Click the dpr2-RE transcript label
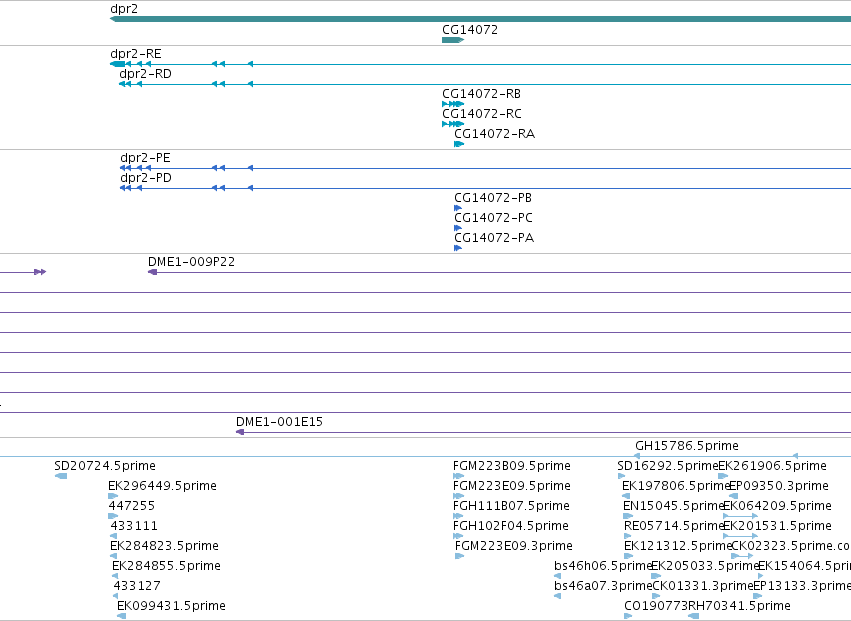The image size is (851, 621). [x=136, y=54]
